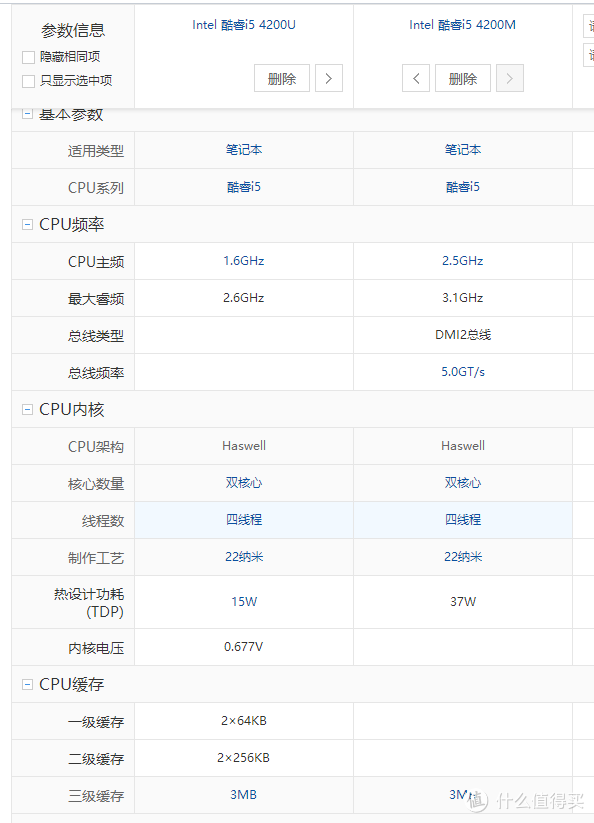Click the CPU架构 row label
This screenshot has height=823, width=594.
pos(96,447)
